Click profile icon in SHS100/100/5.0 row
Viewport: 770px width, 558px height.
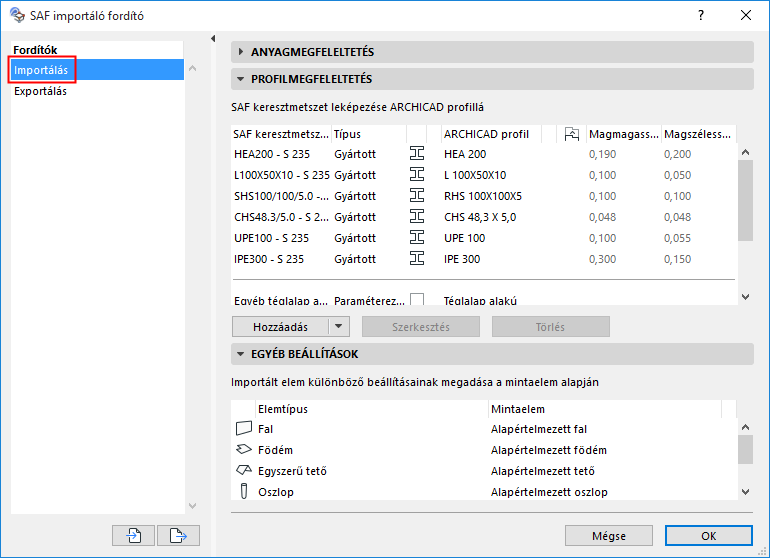tap(417, 196)
